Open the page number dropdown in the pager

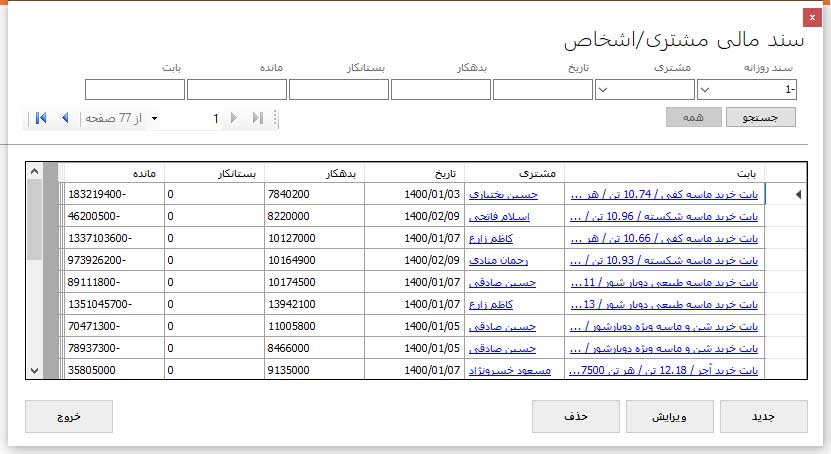click(x=154, y=119)
